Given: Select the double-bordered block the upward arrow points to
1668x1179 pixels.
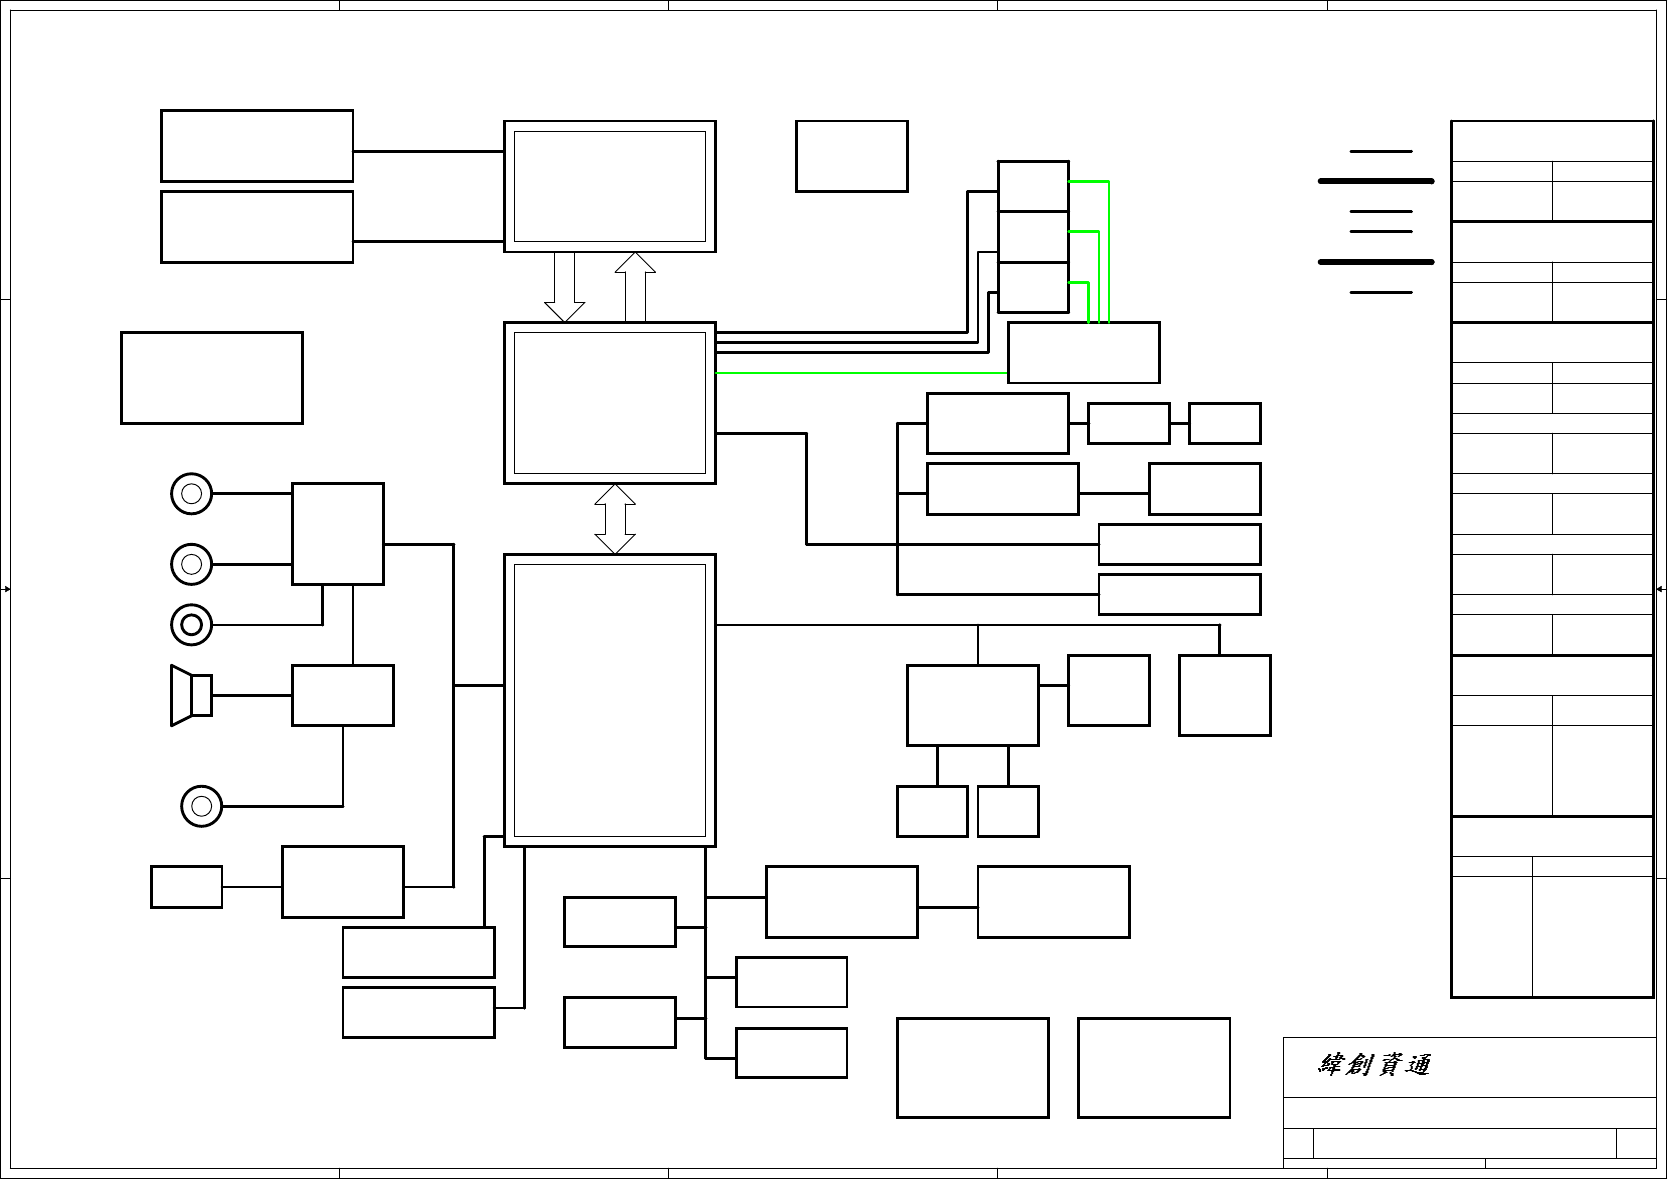Looking at the screenshot, I should [x=609, y=187].
